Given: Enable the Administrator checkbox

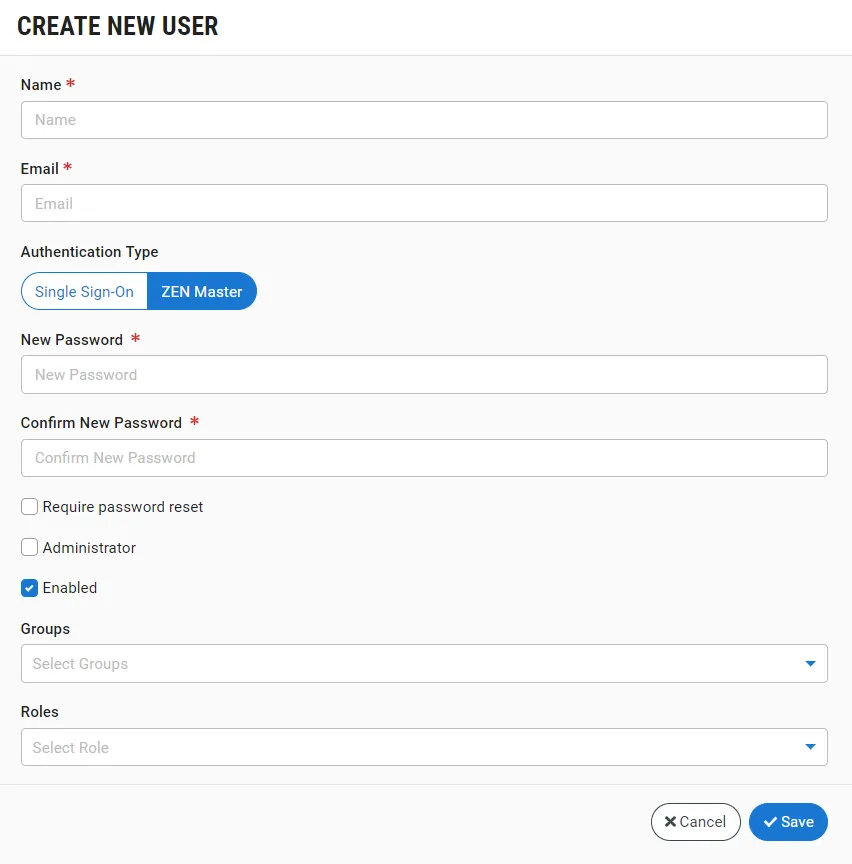Looking at the screenshot, I should (29, 547).
